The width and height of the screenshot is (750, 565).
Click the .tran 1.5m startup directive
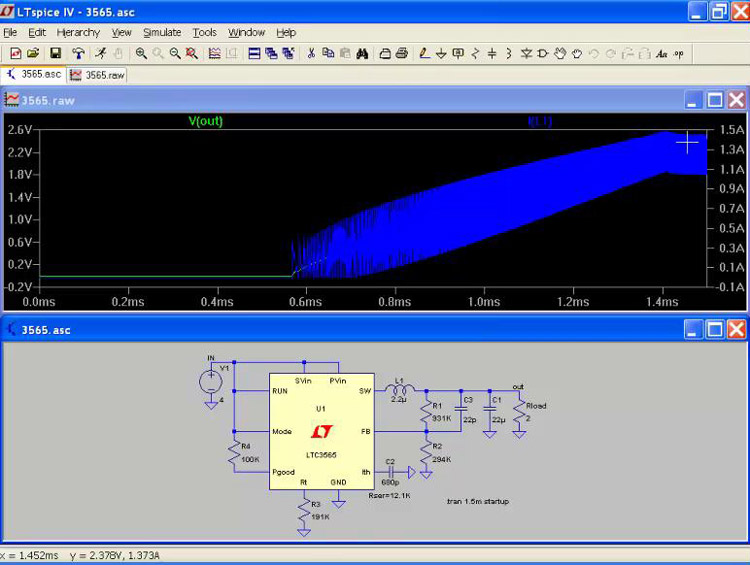[x=477, y=501]
